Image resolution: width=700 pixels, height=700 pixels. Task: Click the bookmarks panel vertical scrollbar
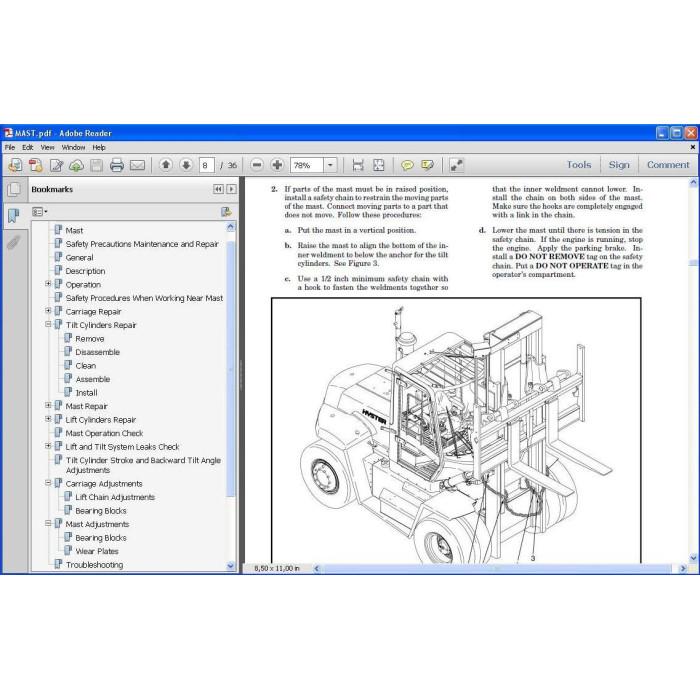point(231,368)
